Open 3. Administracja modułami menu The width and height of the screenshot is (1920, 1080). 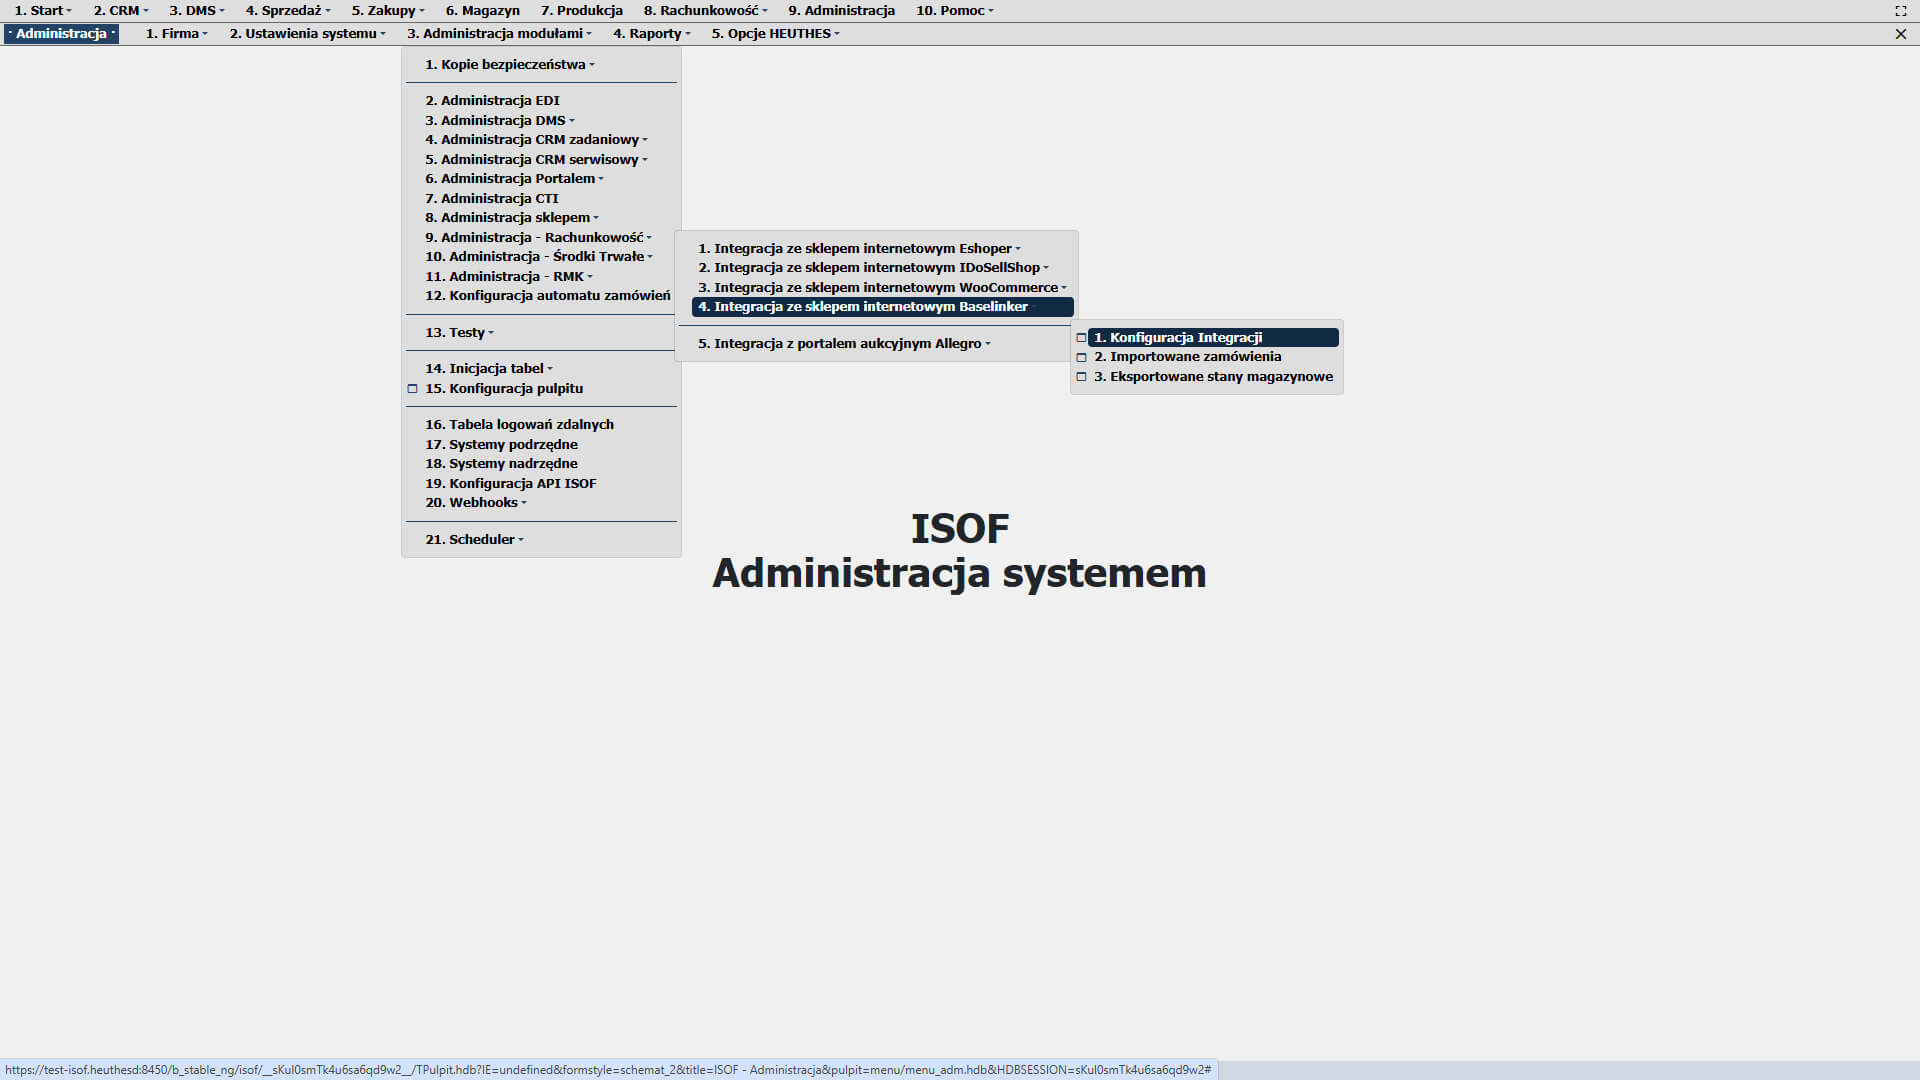point(499,34)
